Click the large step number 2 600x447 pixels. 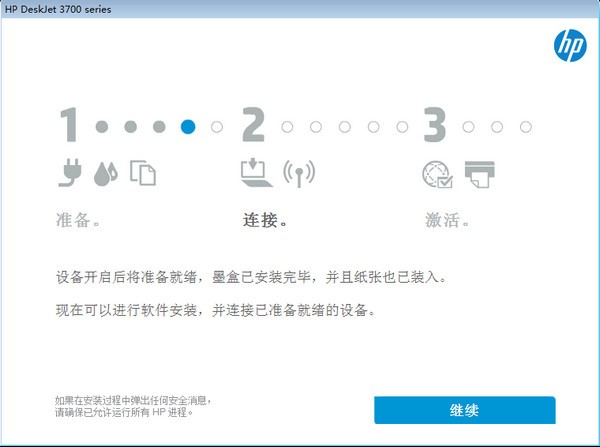pyautogui.click(x=253, y=125)
